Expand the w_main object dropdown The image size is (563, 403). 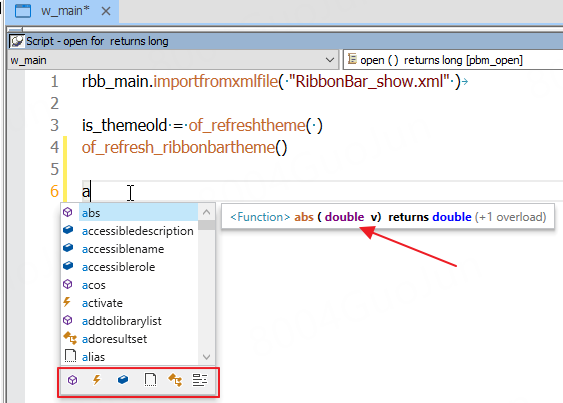(330, 60)
